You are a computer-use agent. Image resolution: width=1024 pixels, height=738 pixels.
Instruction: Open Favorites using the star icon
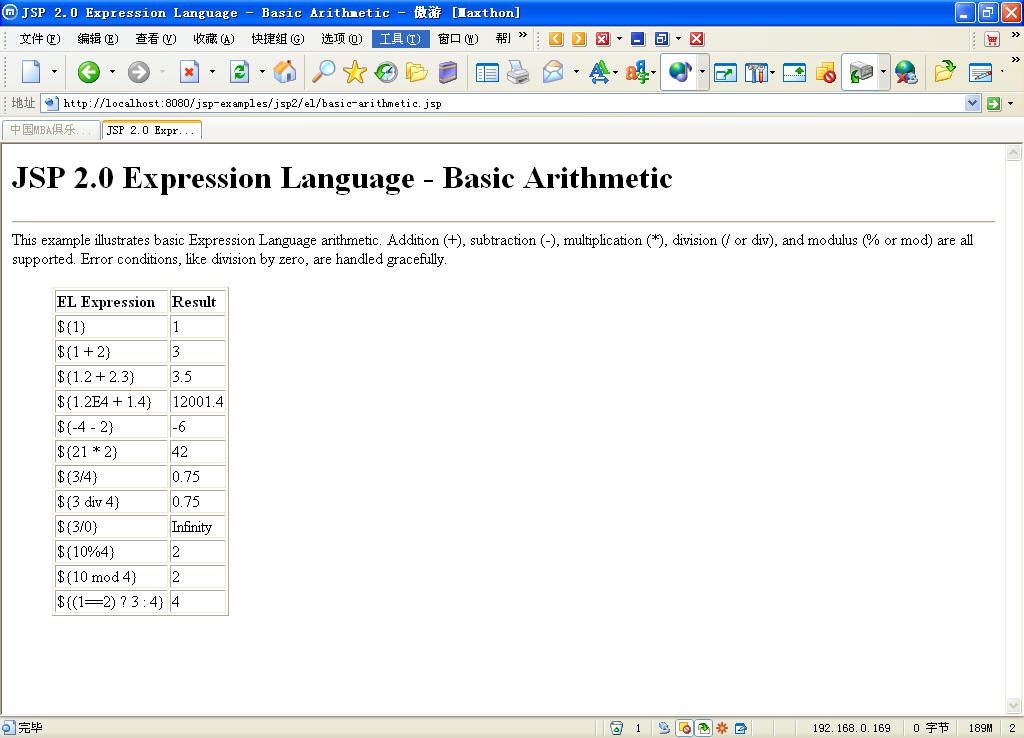[x=355, y=72]
